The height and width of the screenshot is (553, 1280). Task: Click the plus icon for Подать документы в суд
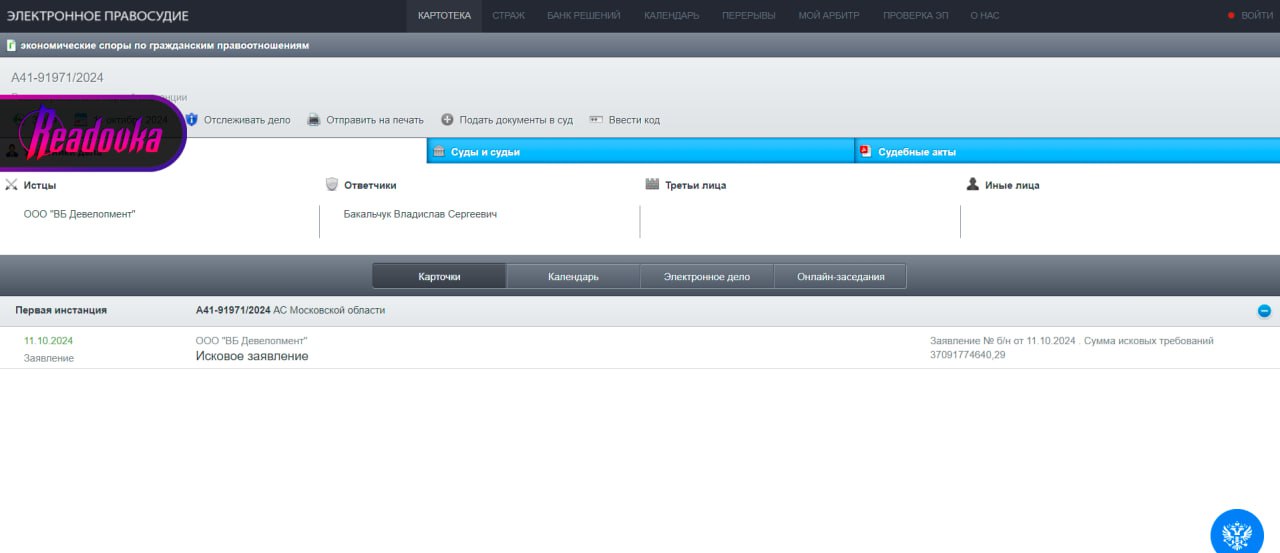click(x=447, y=120)
